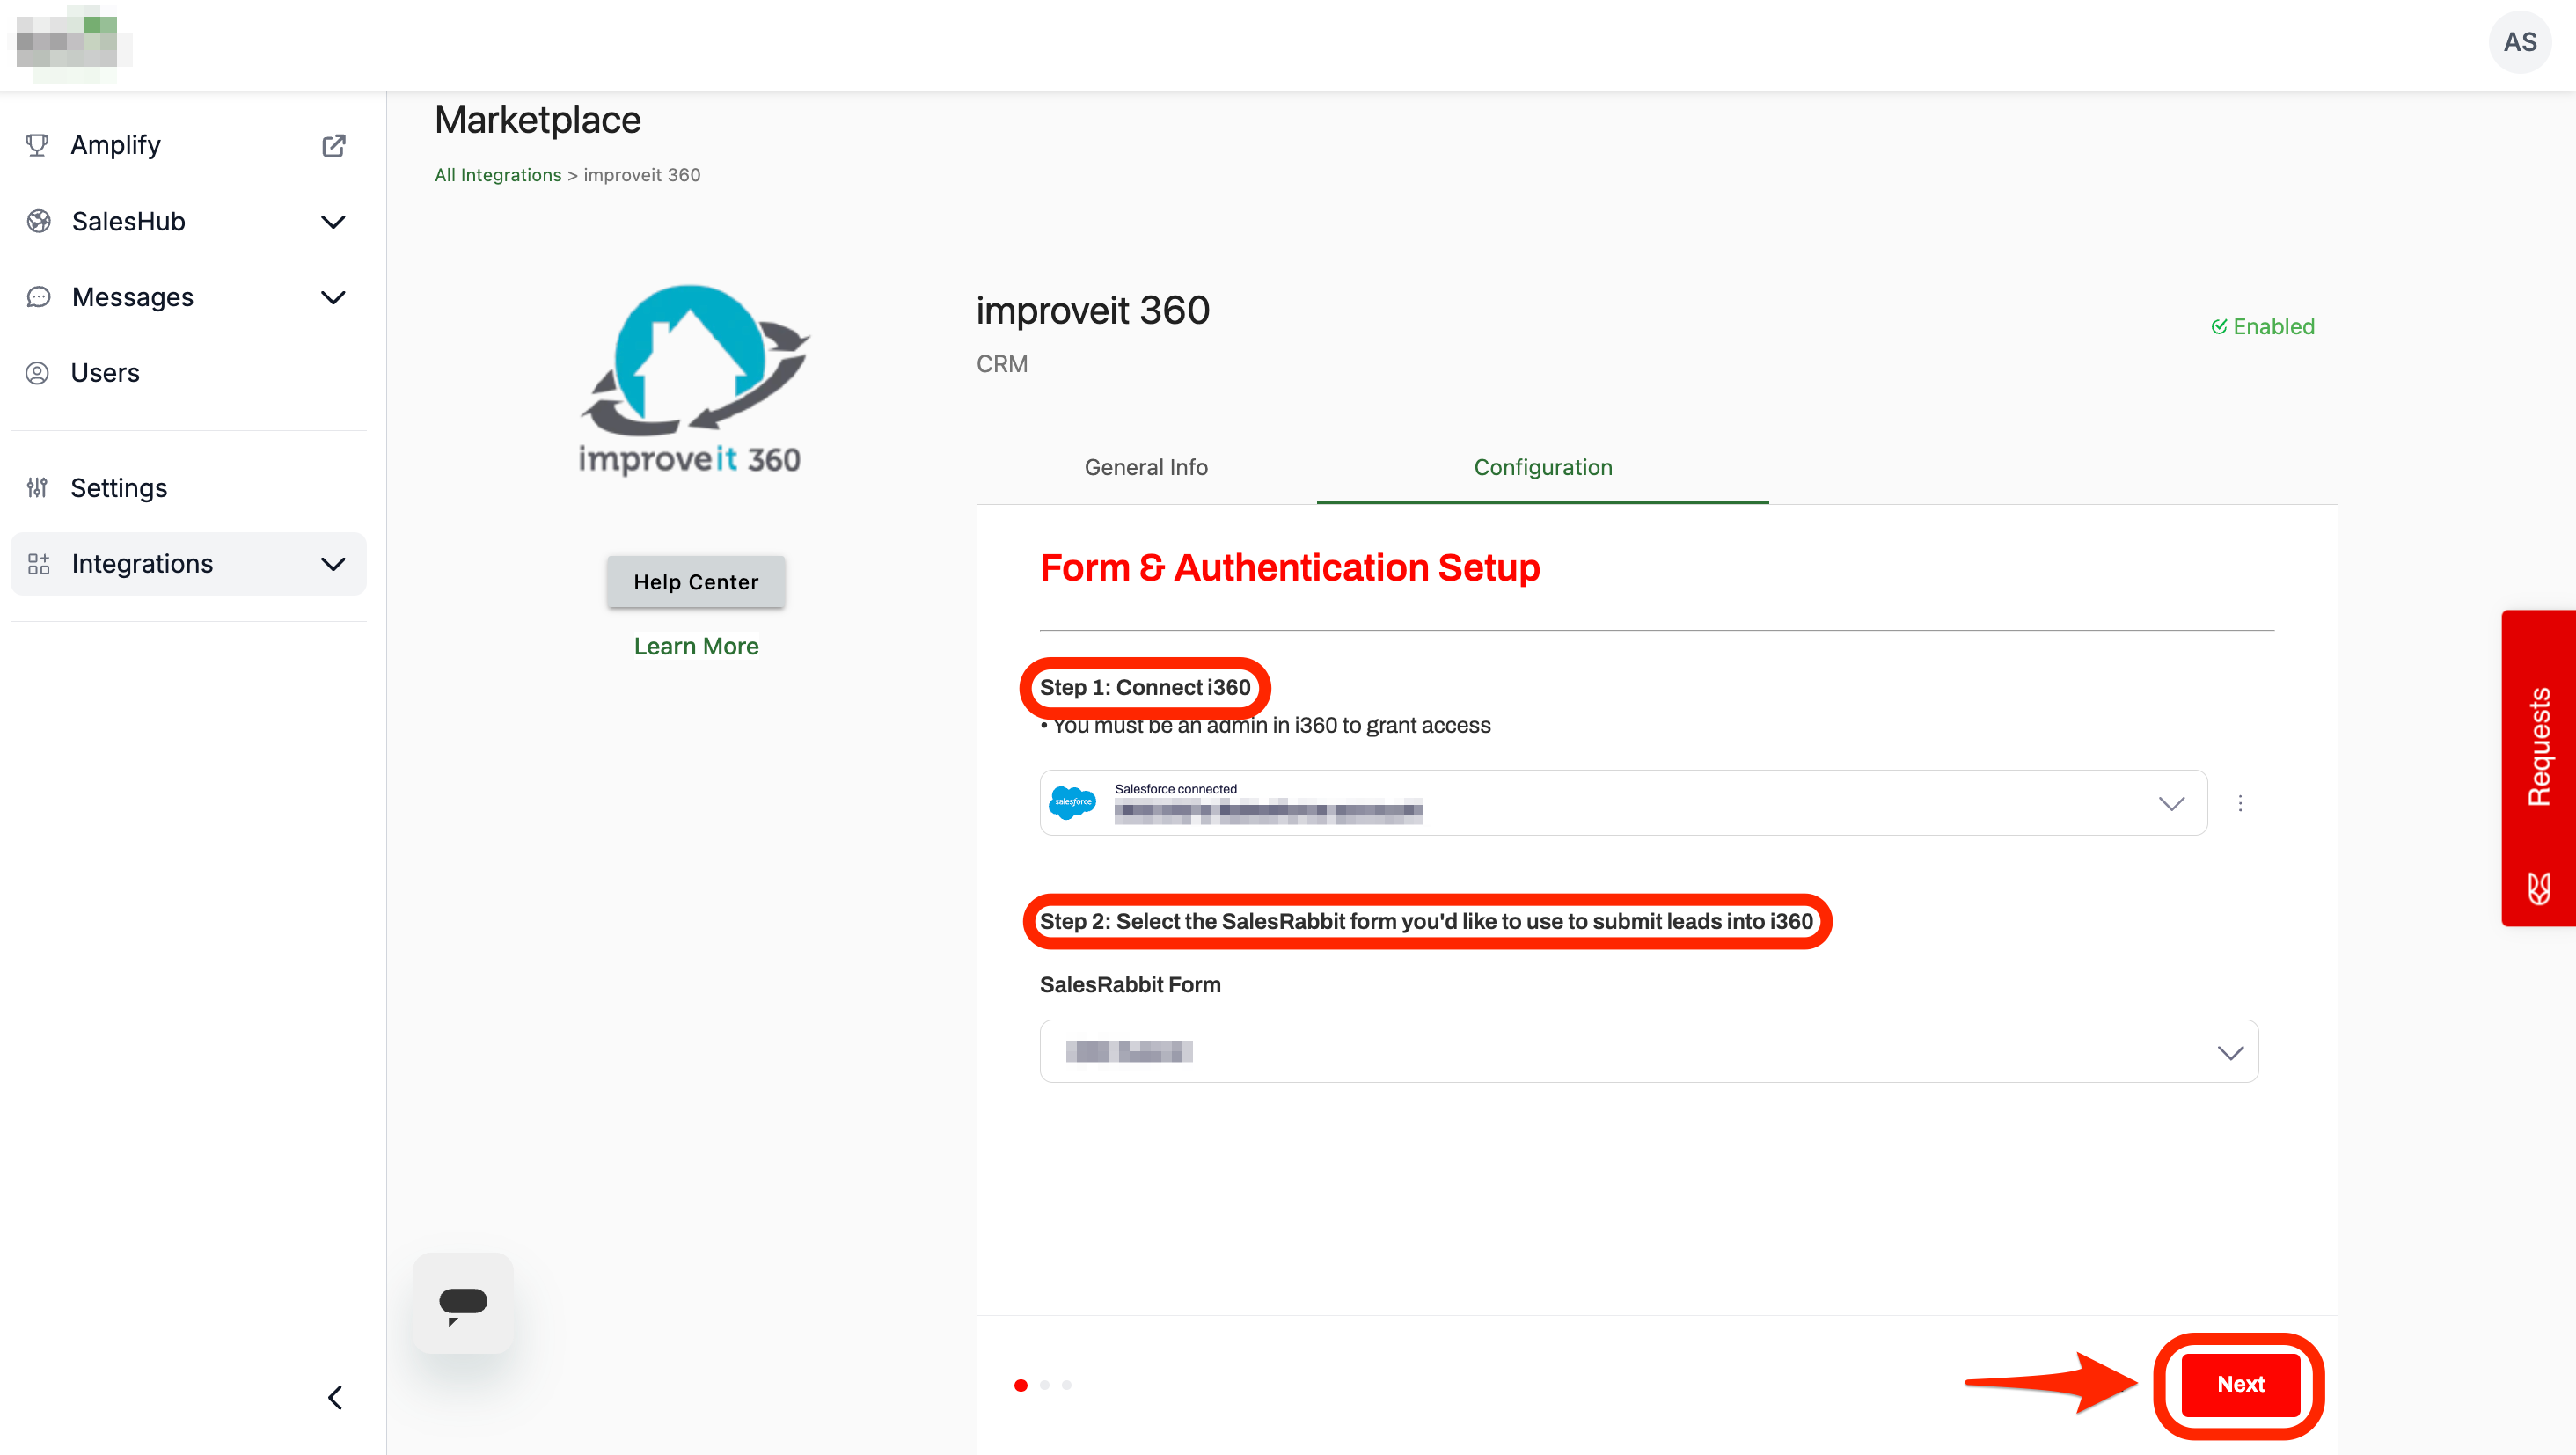Viewport: 2576px width, 1455px height.
Task: Collapse the sidebar using the left chevron
Action: [x=335, y=1397]
